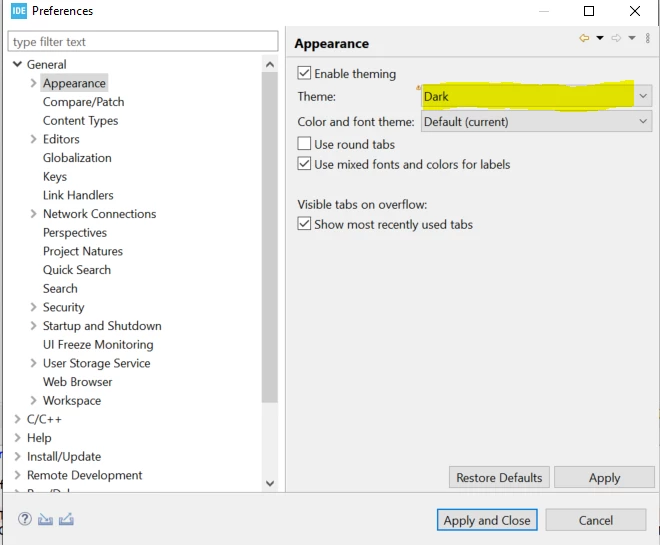
Task: Expand the Remote Development category
Action: point(17,475)
